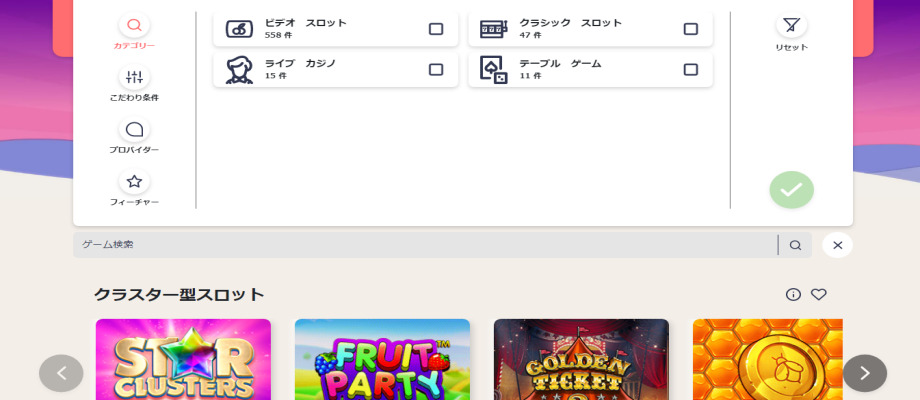
Task: Open the Golden Ticket game thumbnail
Action: 581,360
